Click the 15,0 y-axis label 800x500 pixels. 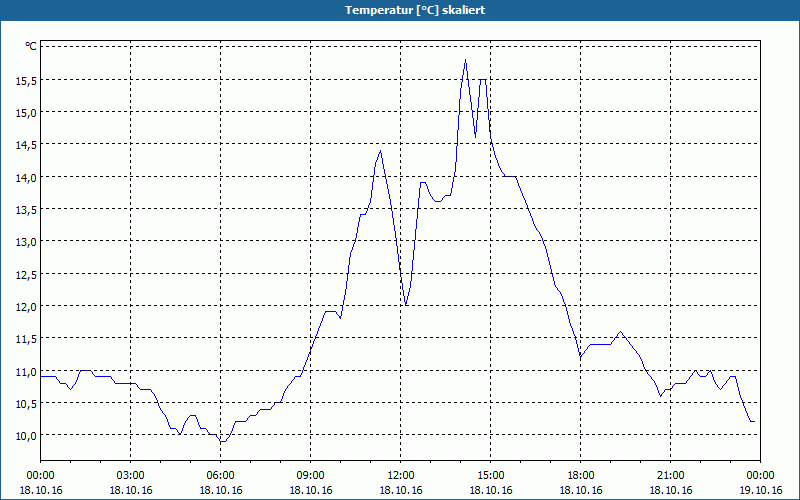(x=27, y=113)
